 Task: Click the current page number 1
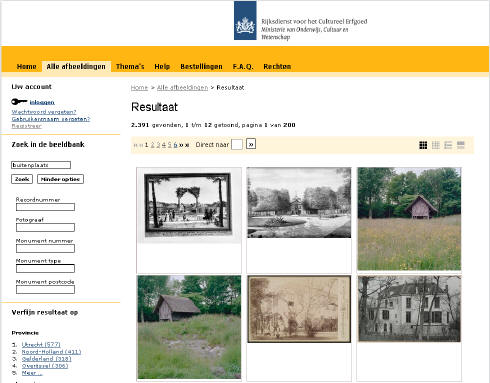point(146,145)
